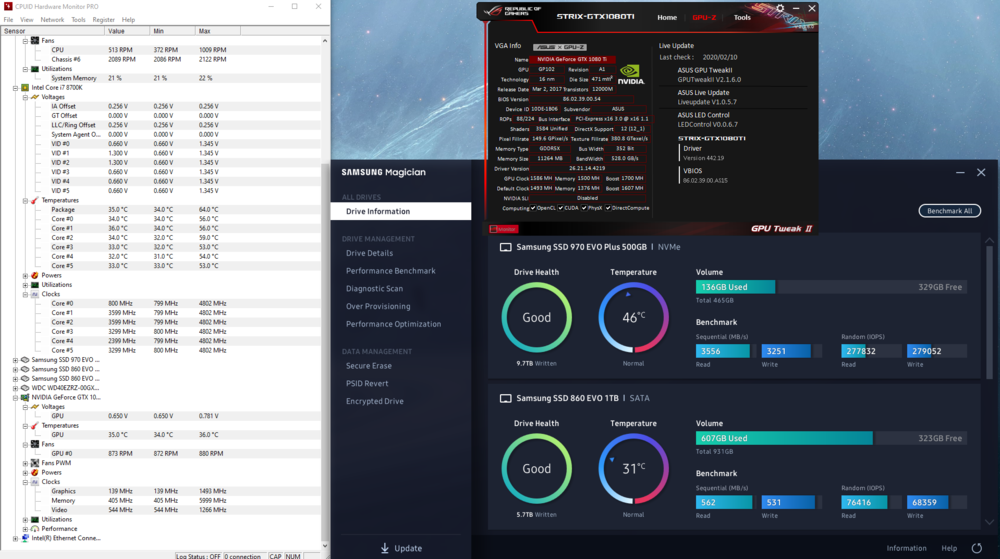Screen dimensions: 1000x559
Task: Click the Benchmark All button
Action: [949, 211]
